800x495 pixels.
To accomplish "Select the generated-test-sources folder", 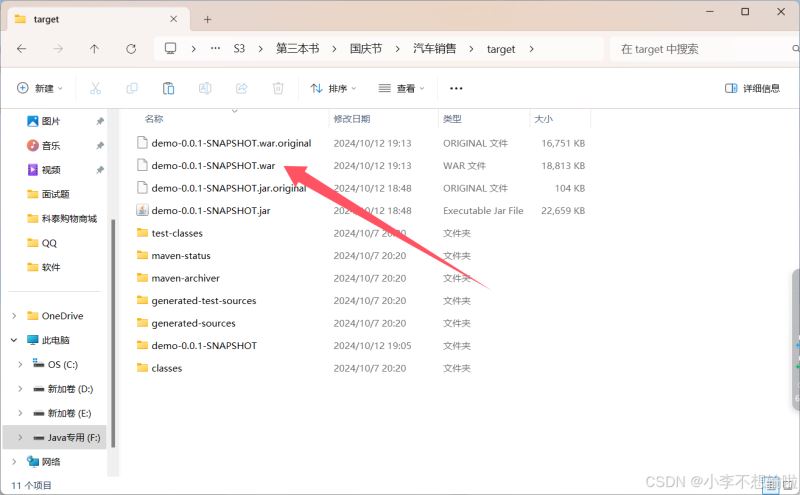I will coord(204,301).
